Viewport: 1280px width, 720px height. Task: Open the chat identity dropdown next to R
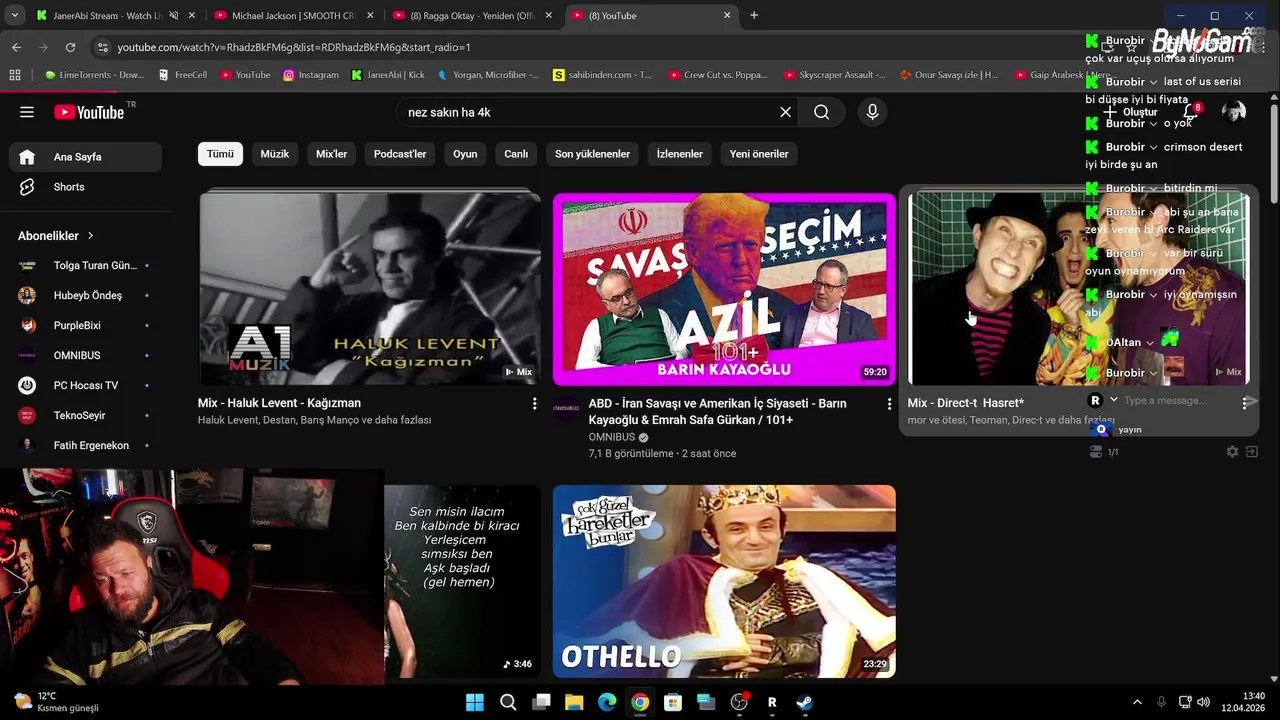1114,400
